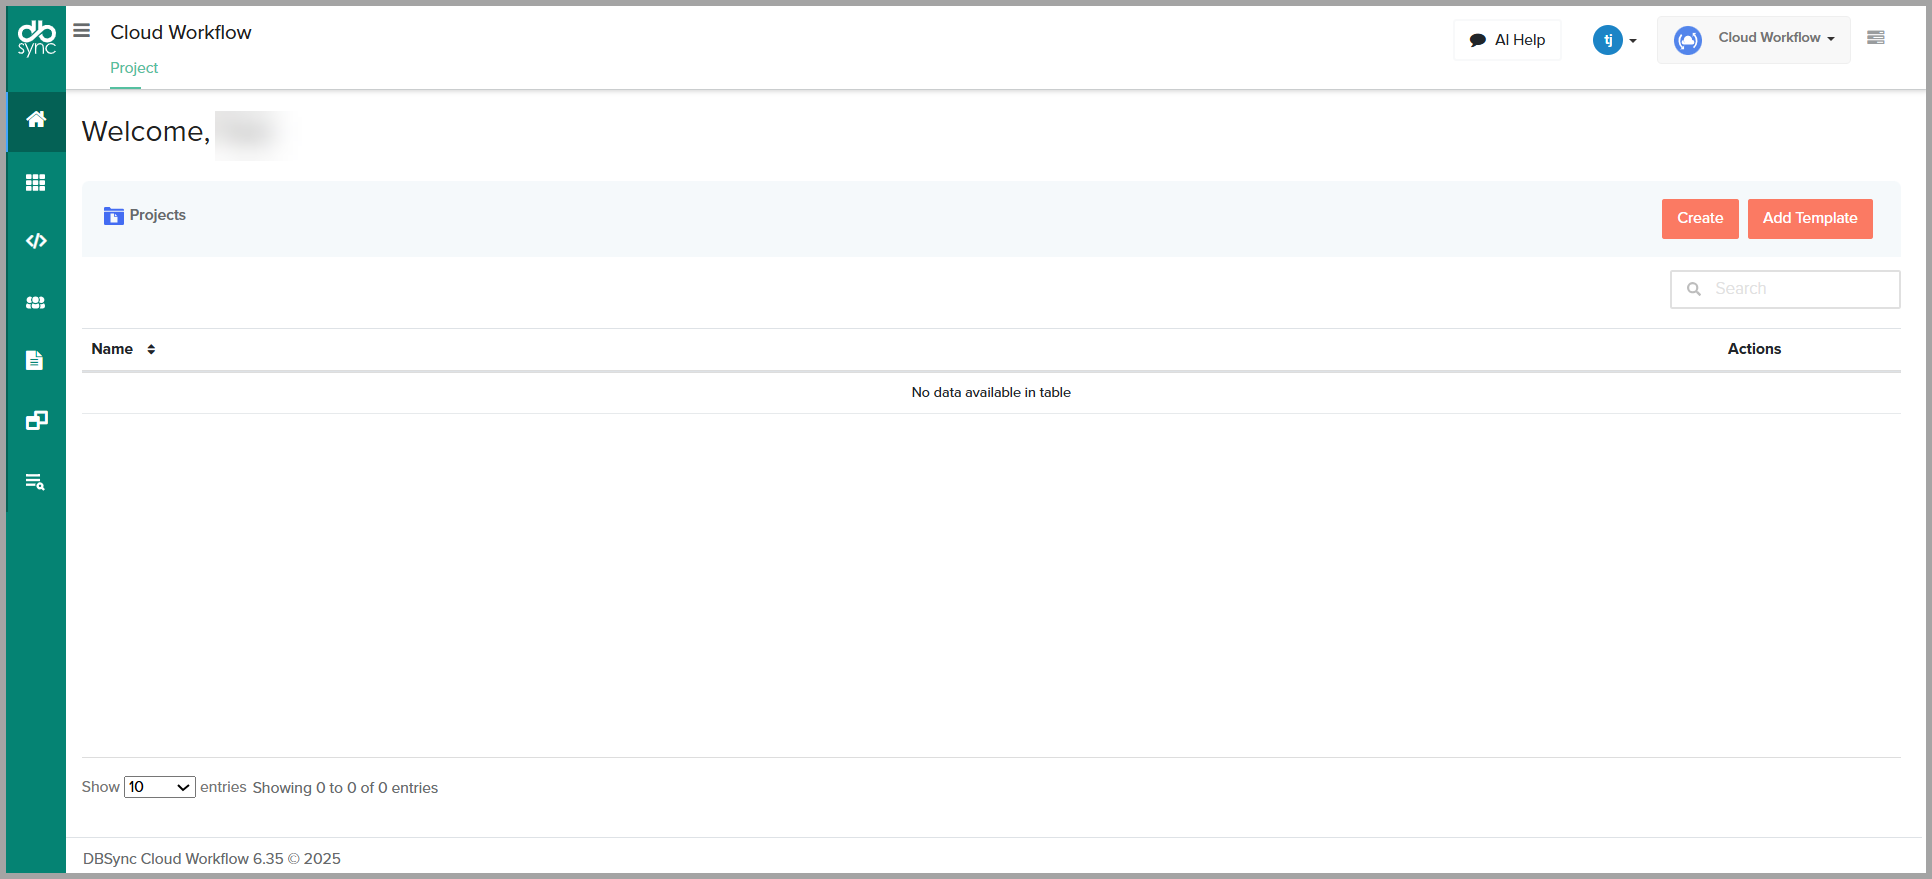
Task: Open the document sidebar icon
Action: point(35,361)
